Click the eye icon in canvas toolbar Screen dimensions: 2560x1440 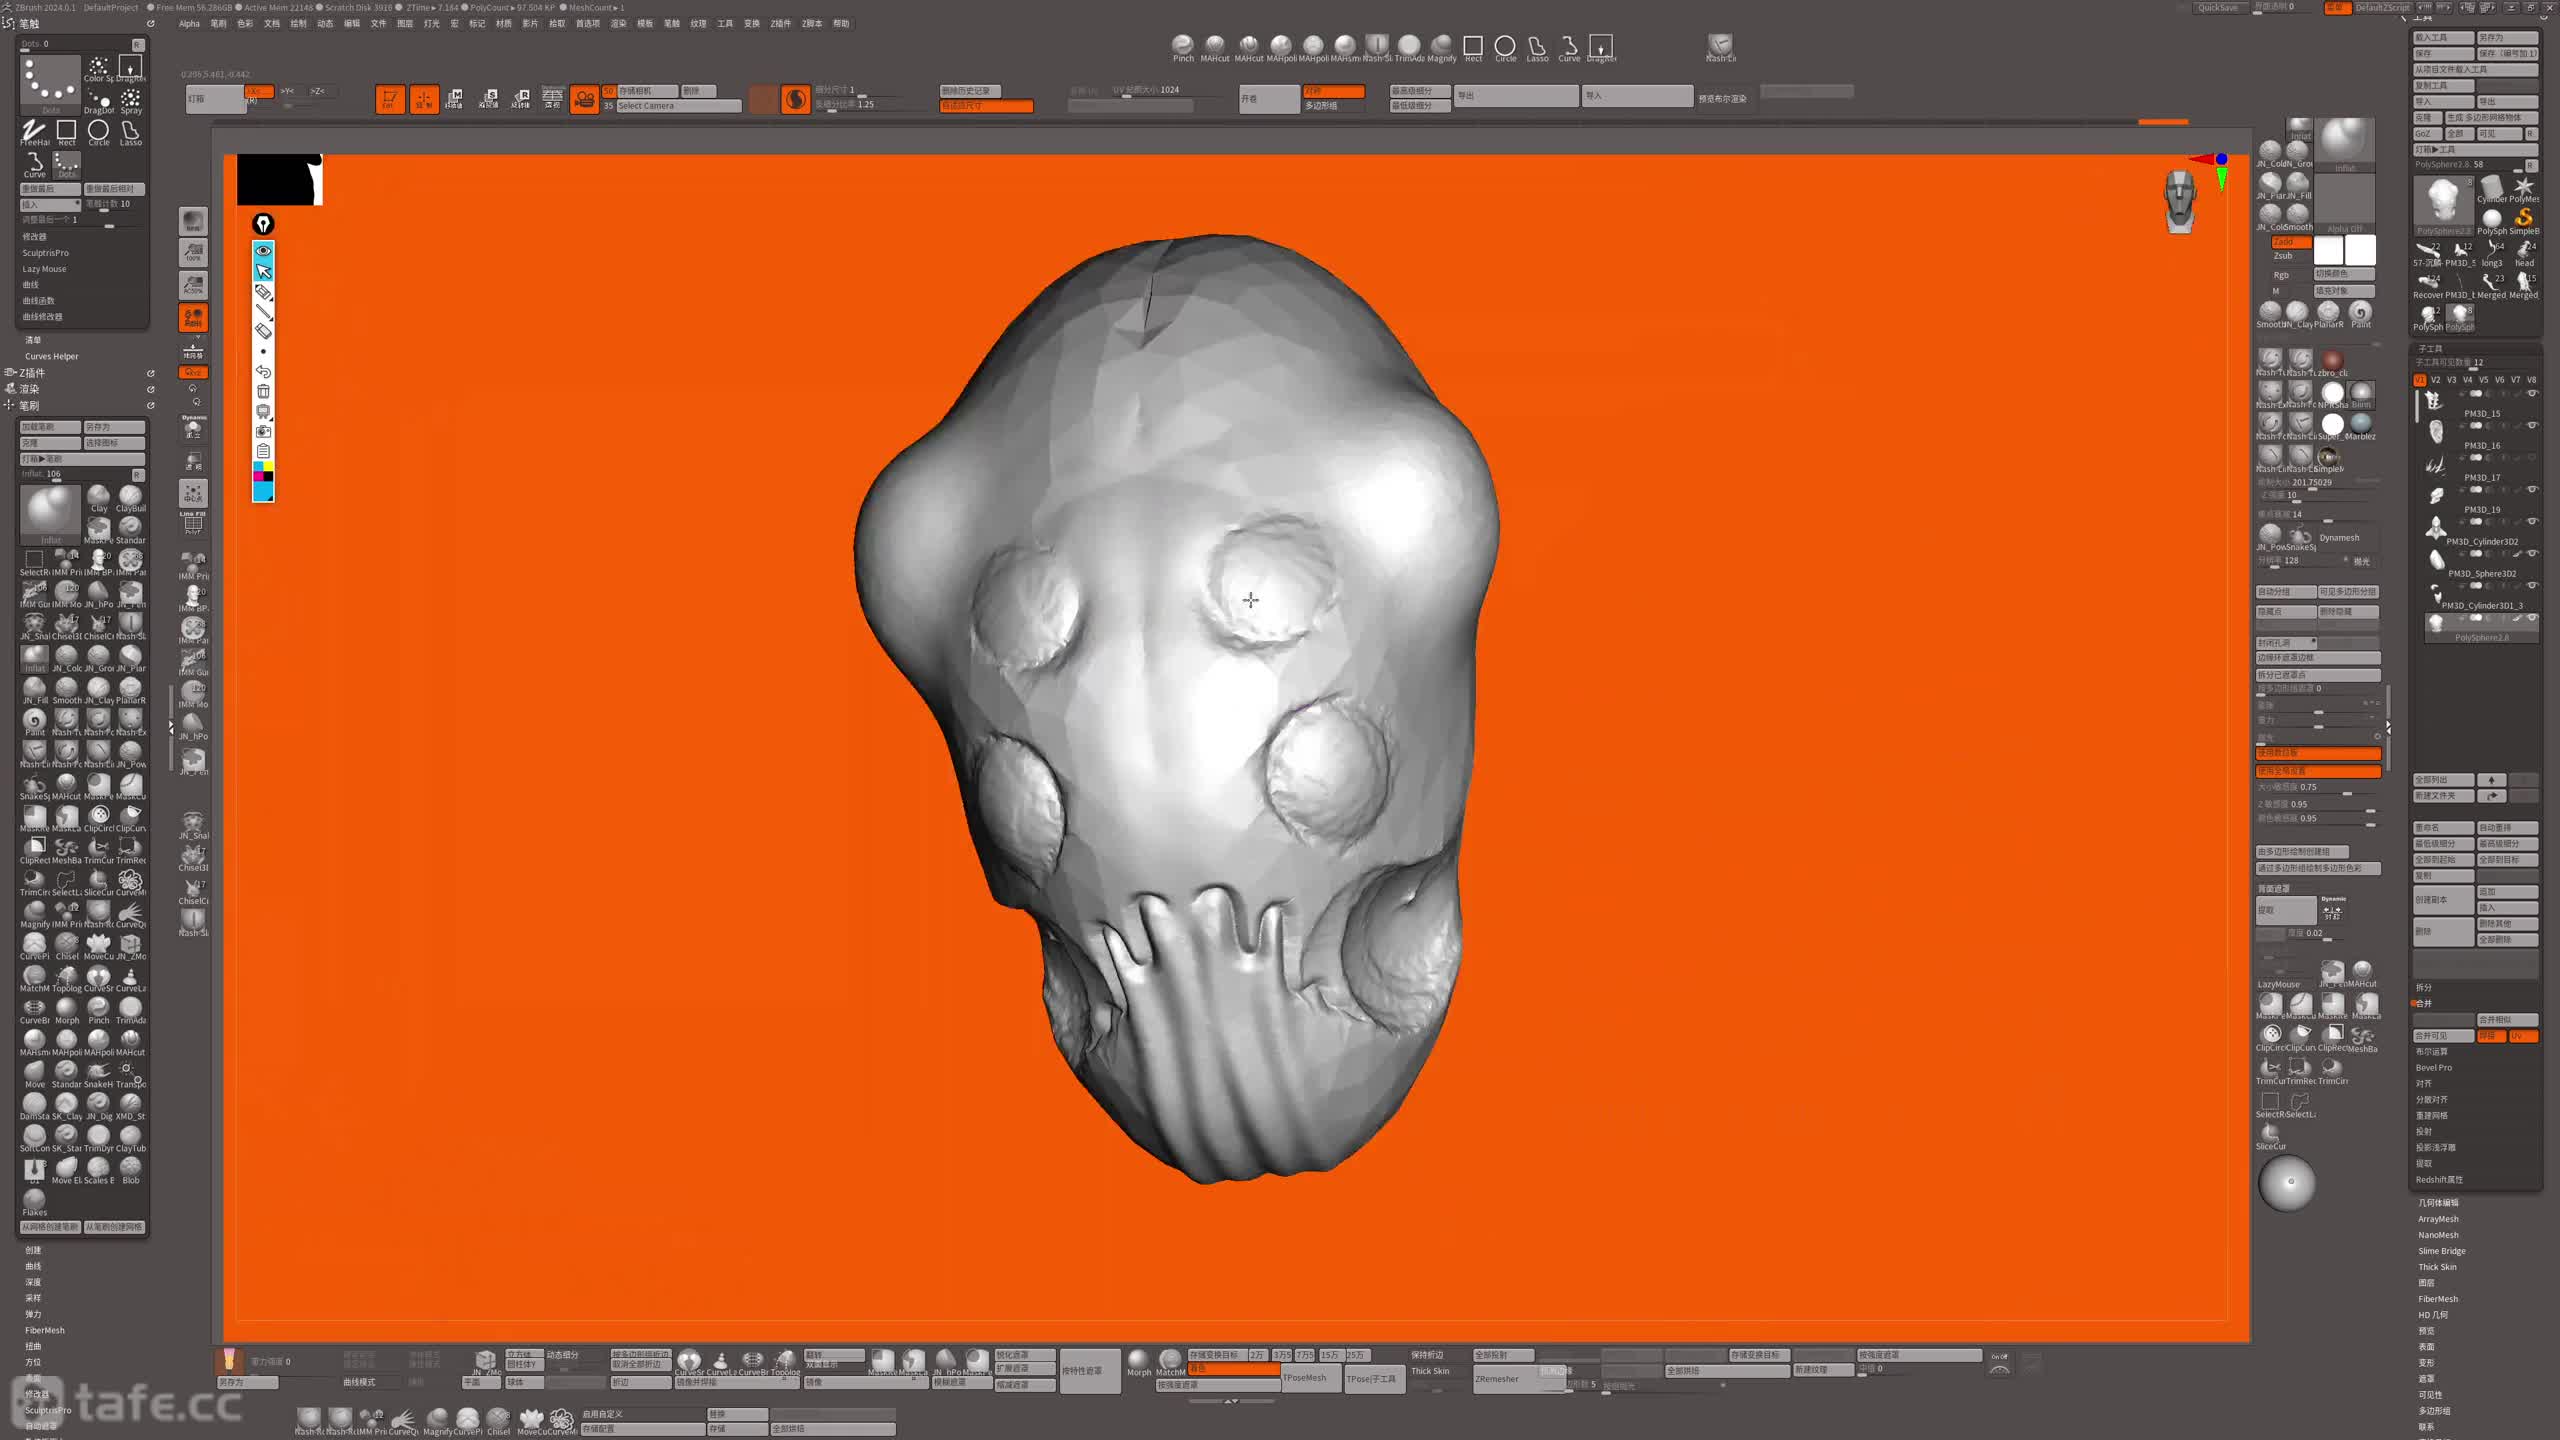point(263,250)
